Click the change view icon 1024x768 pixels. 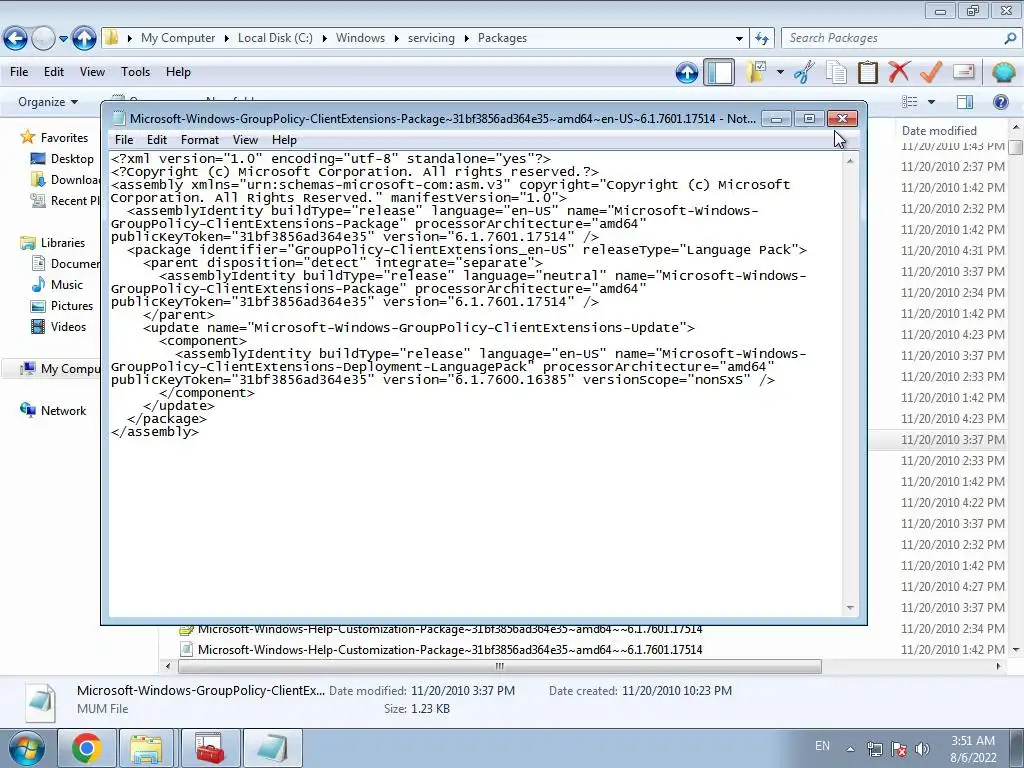pyautogui.click(x=909, y=102)
